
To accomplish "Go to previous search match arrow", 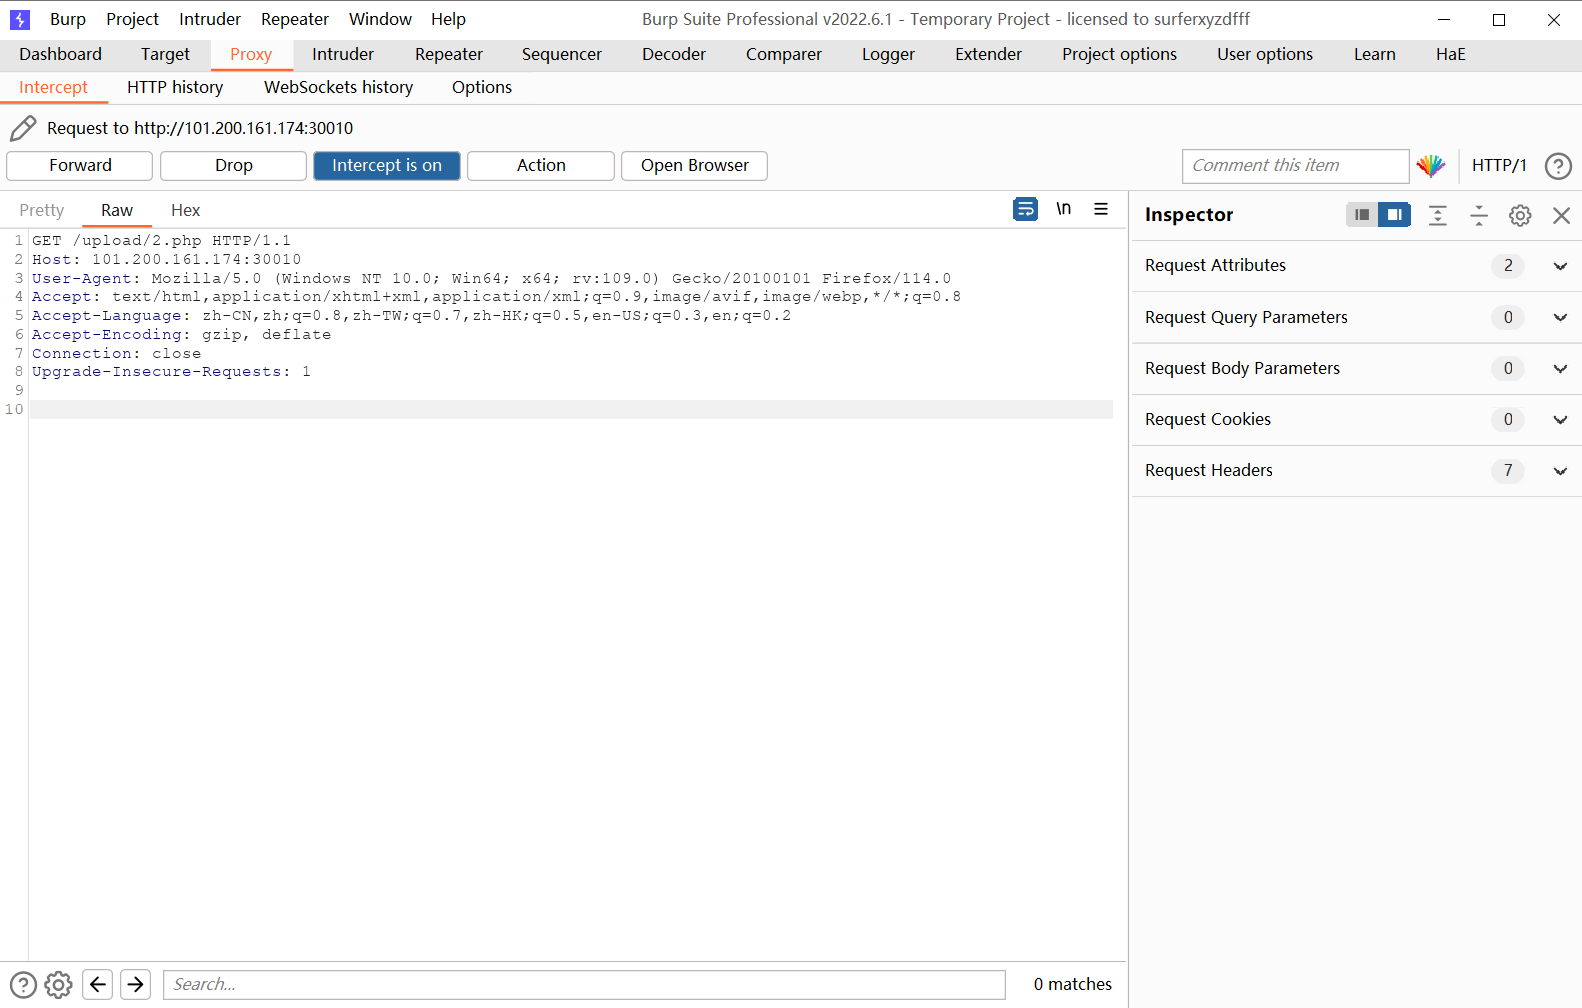I will [x=97, y=985].
